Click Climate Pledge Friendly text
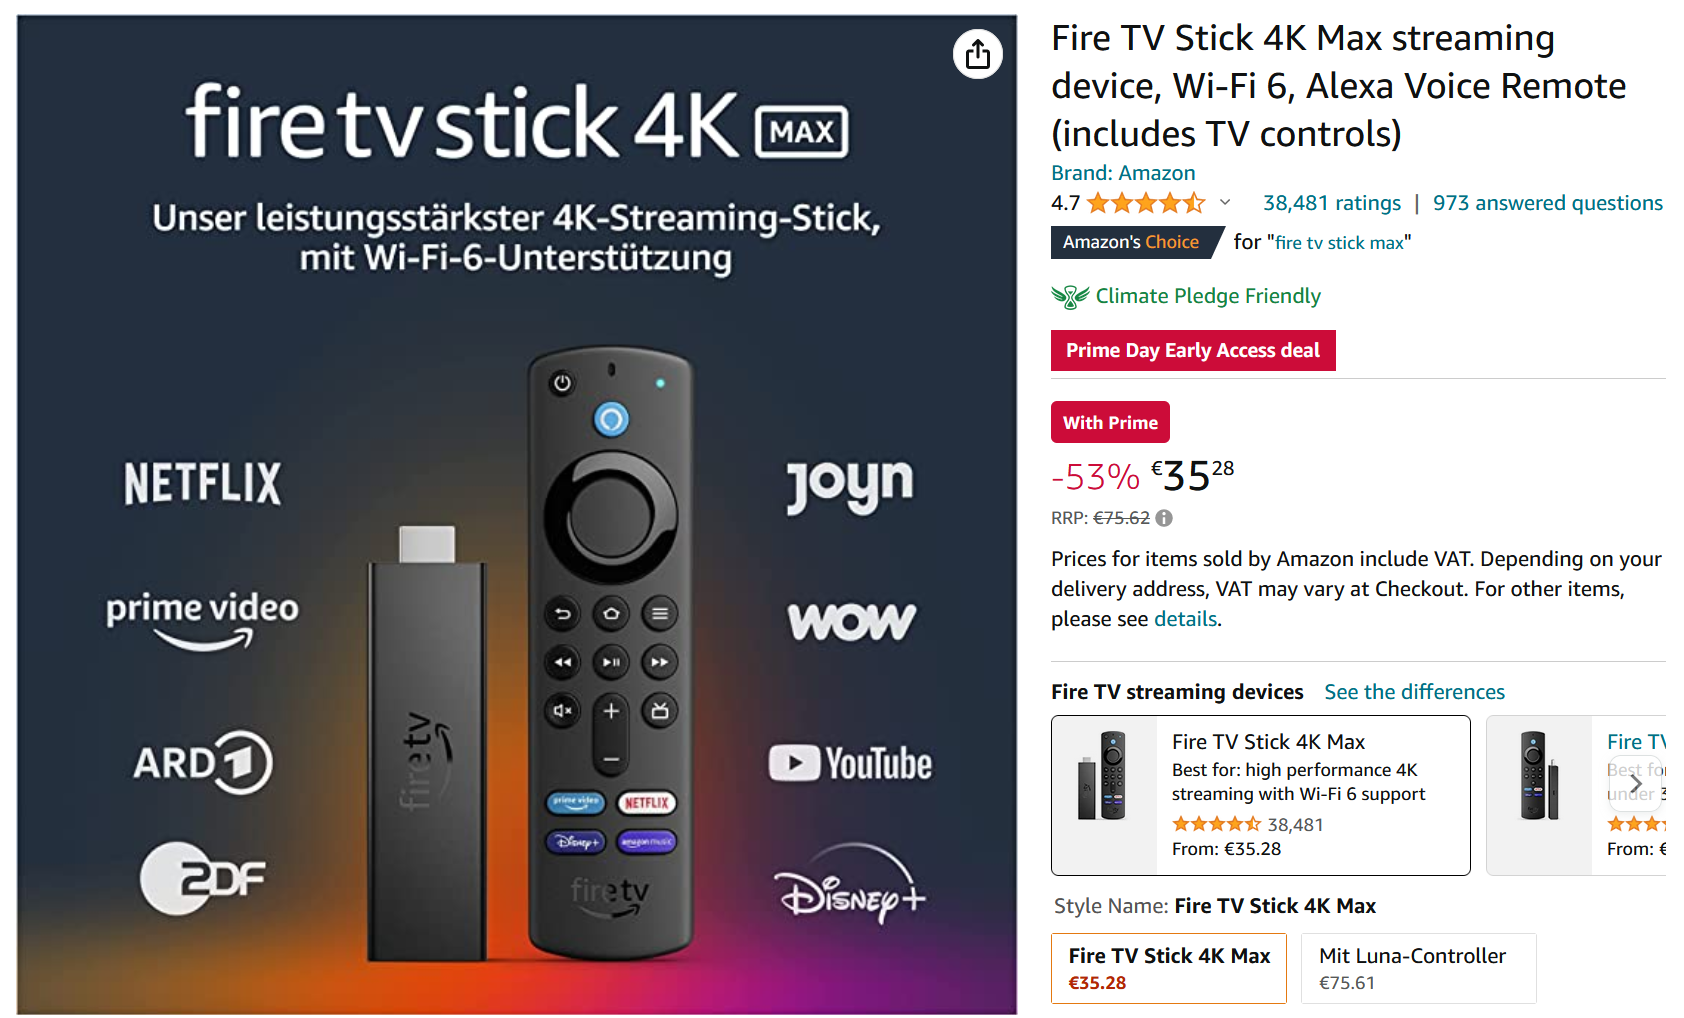 click(1208, 296)
